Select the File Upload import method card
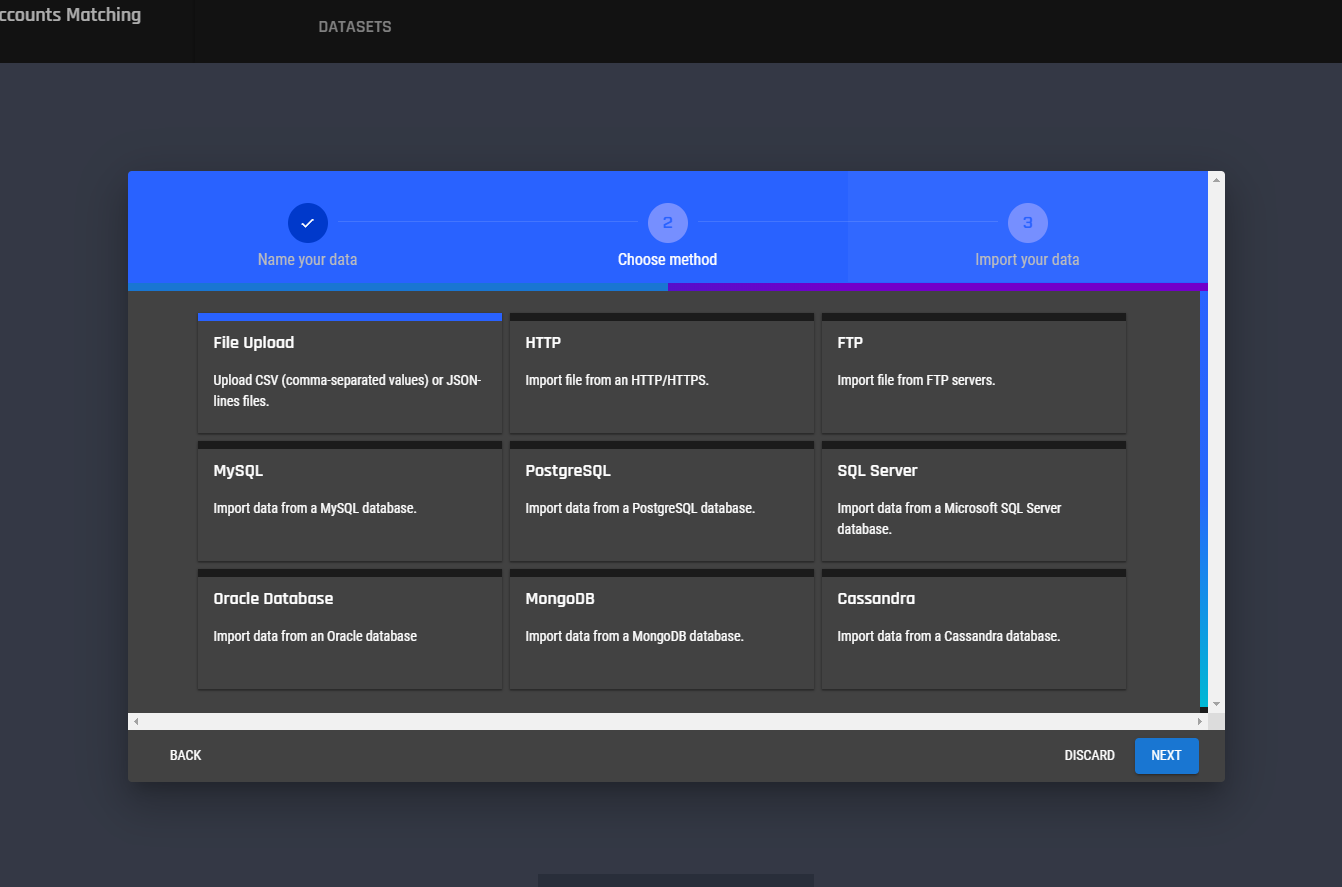Screen dimensions: 1342x887 point(350,373)
